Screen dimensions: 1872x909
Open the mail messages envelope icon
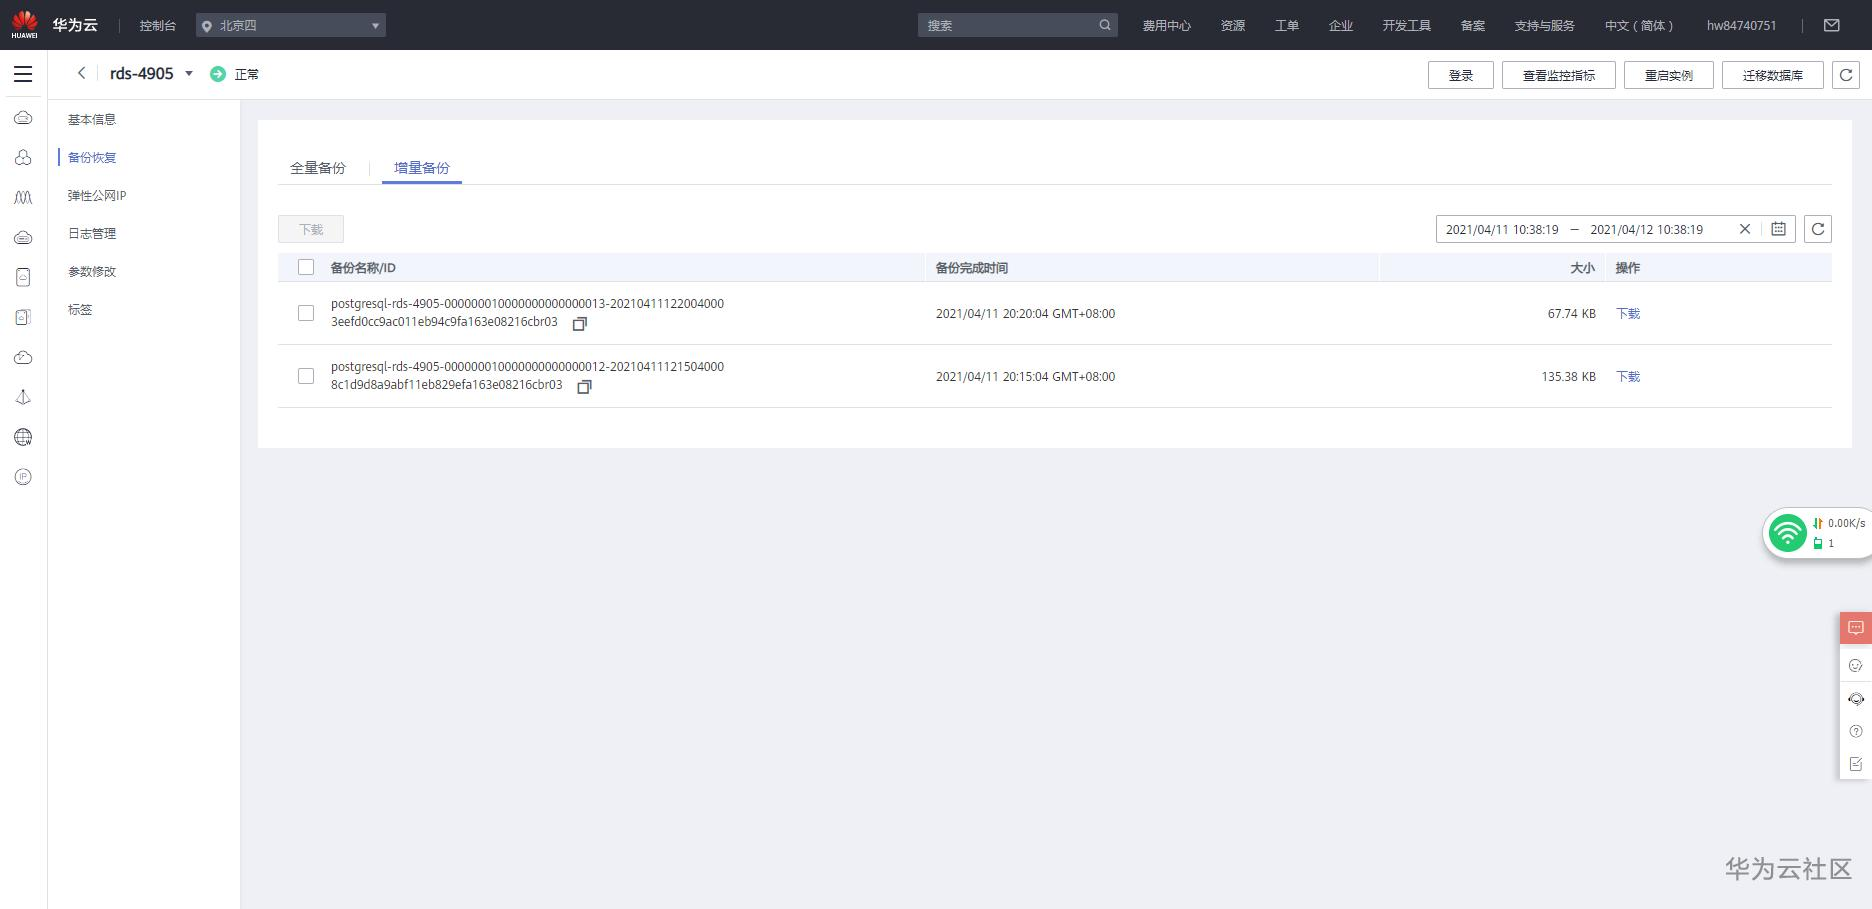point(1832,25)
